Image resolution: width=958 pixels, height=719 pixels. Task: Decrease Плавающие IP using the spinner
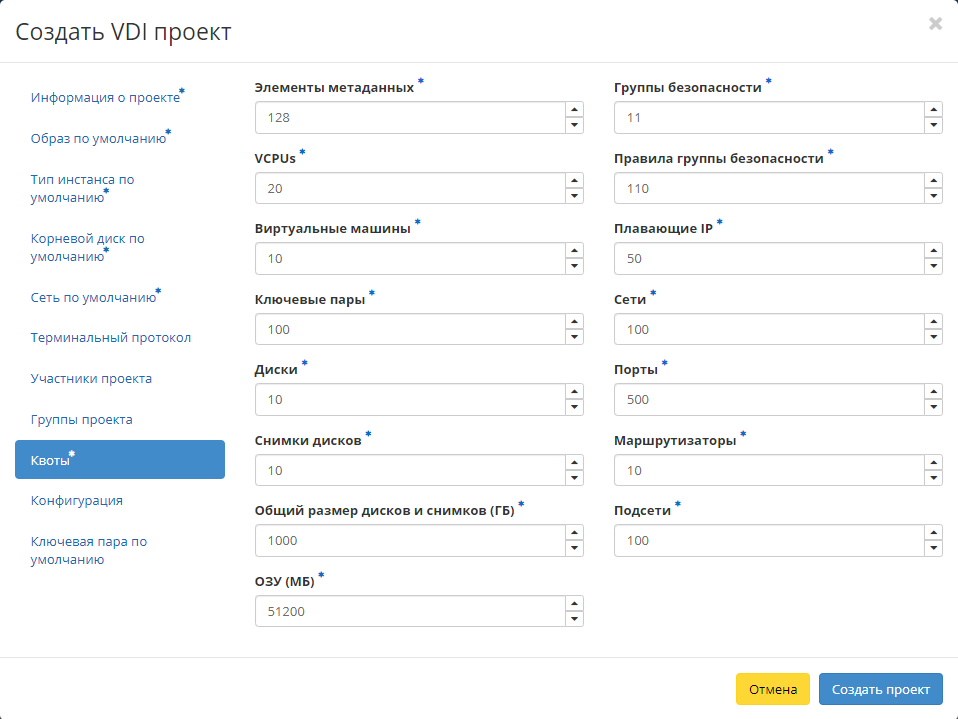[933, 264]
